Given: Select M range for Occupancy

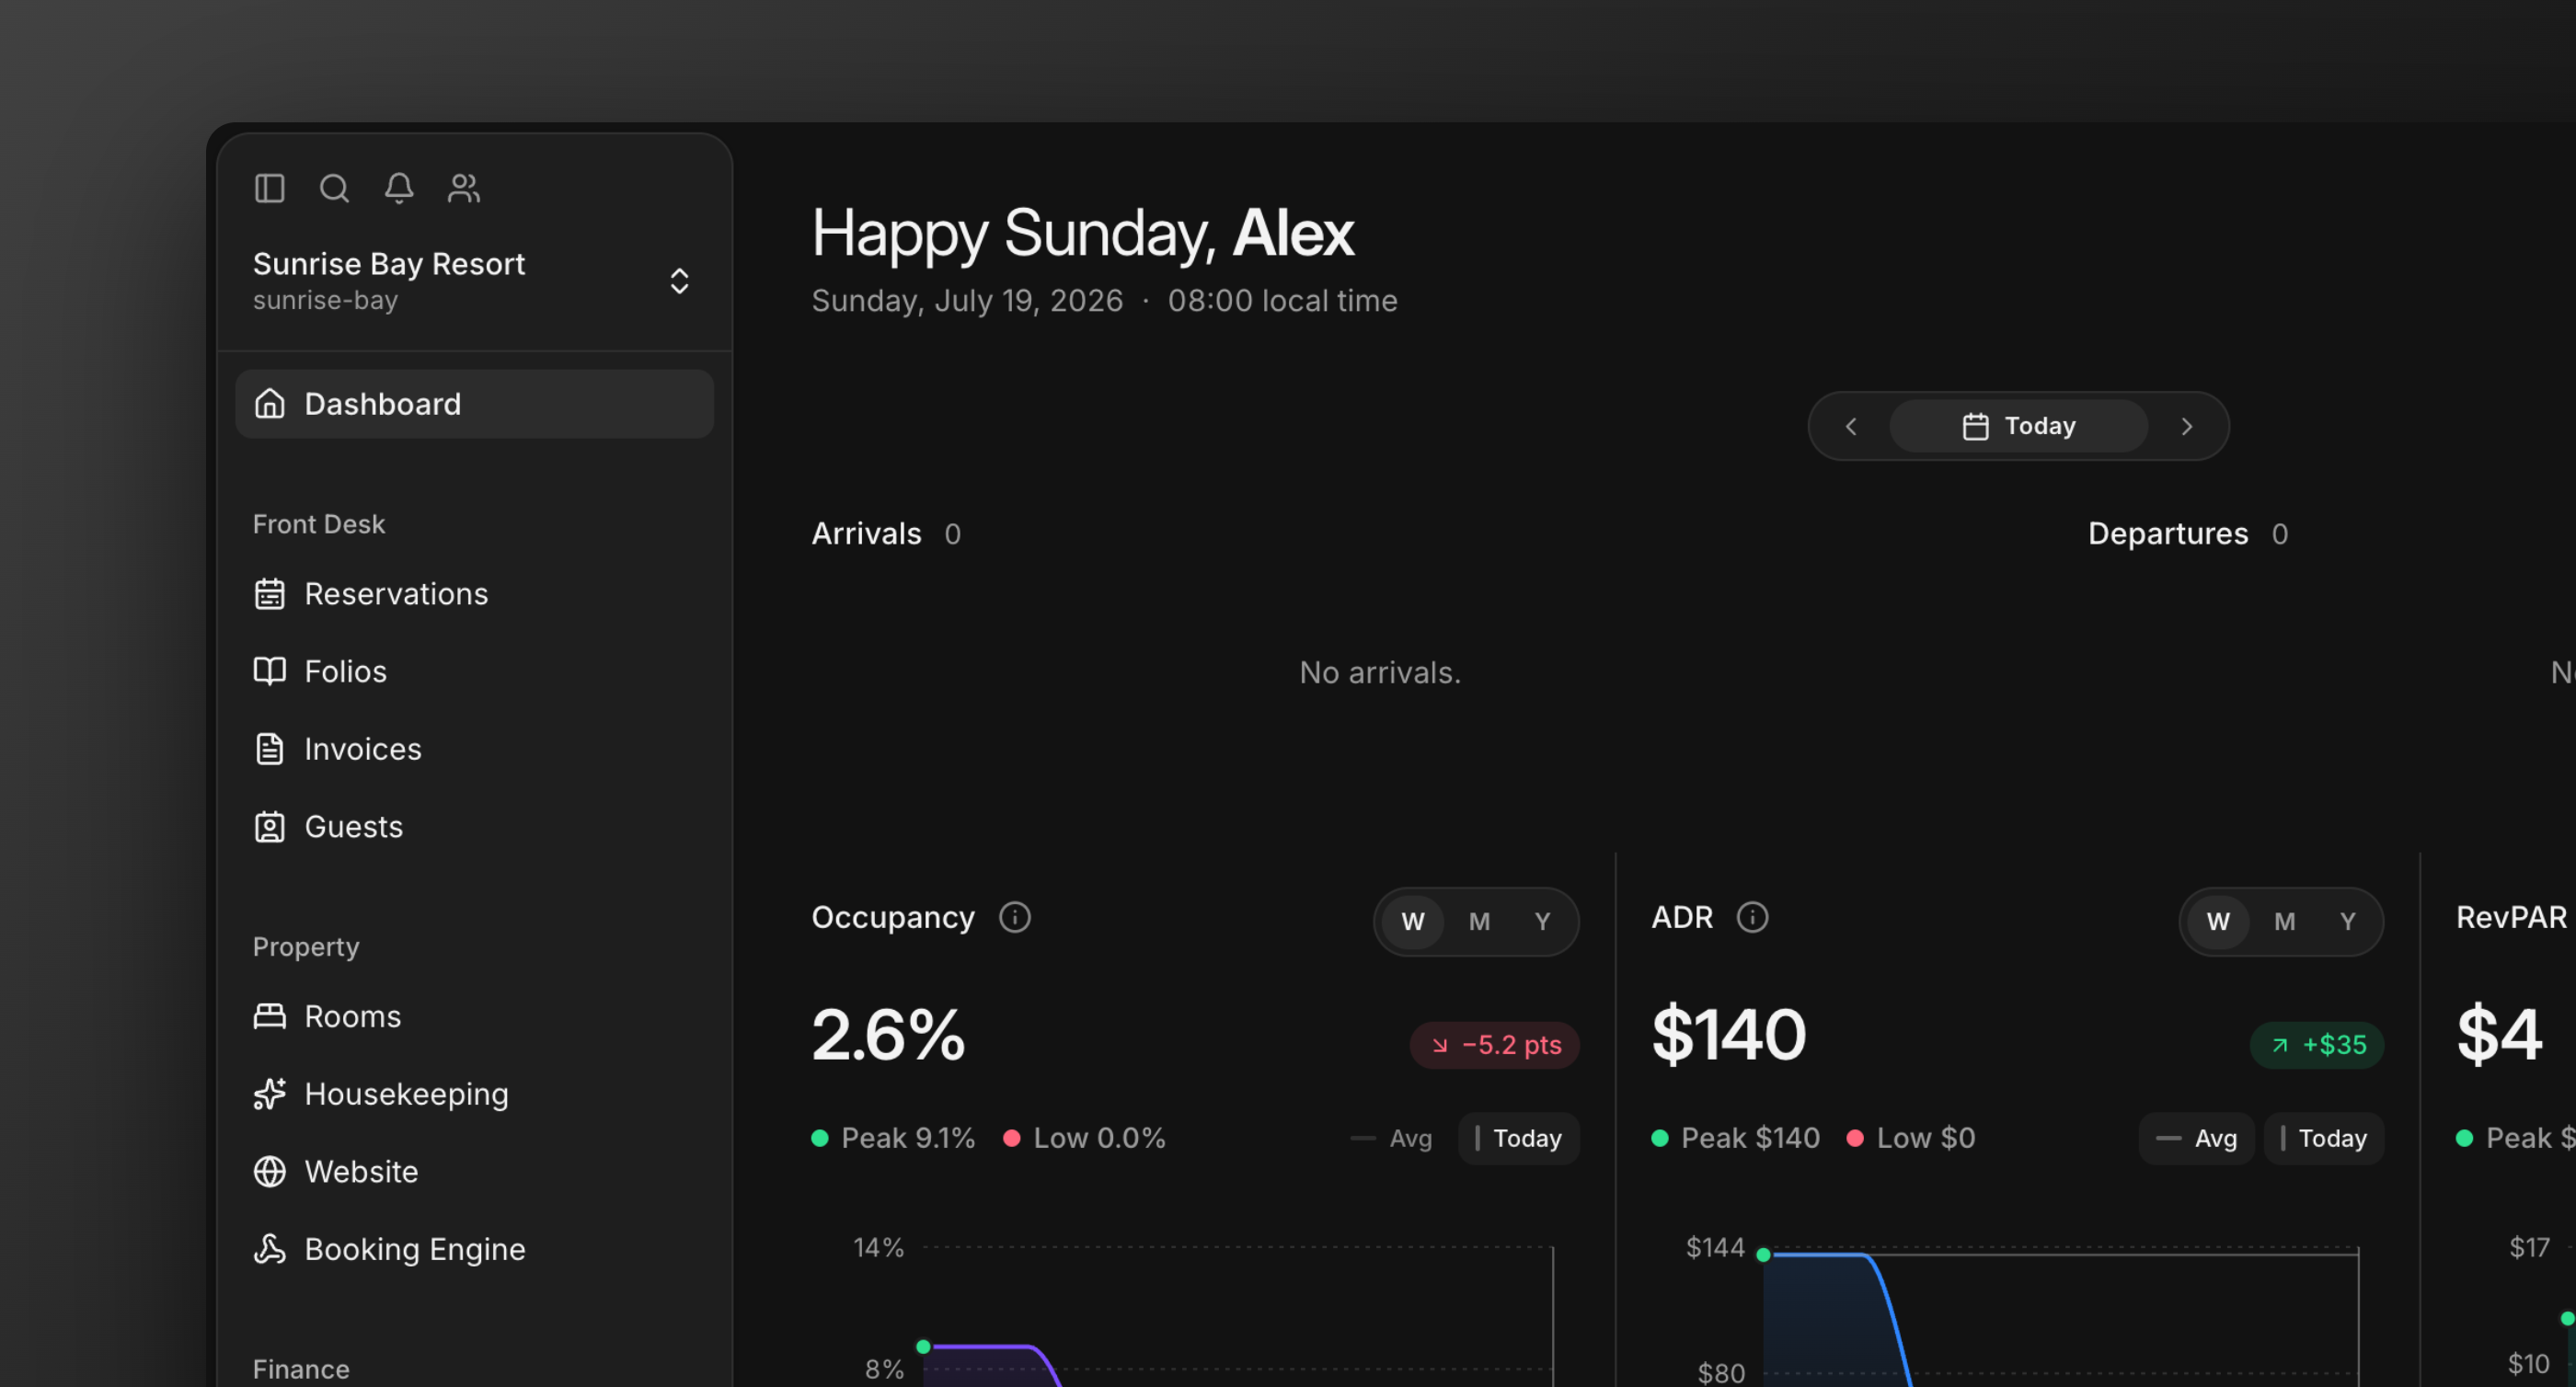Looking at the screenshot, I should [1479, 922].
